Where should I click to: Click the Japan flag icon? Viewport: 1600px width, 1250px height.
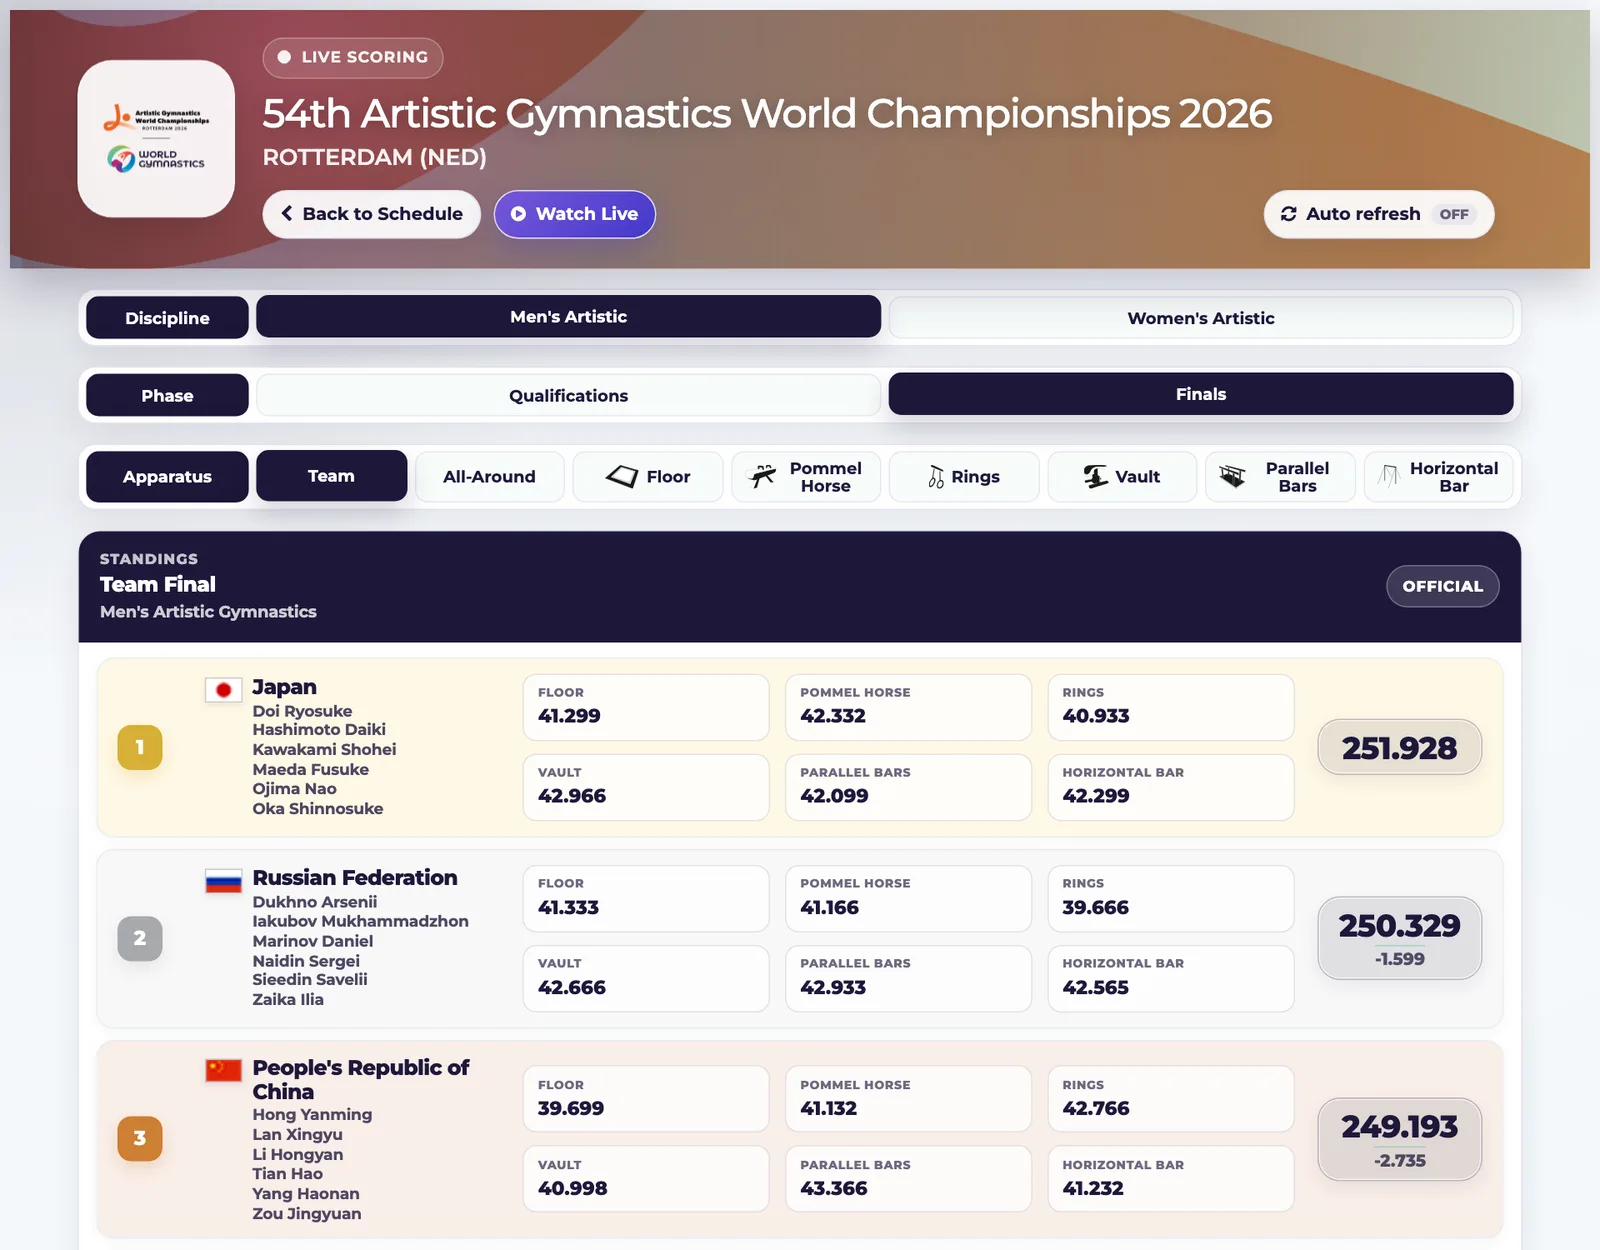point(224,690)
